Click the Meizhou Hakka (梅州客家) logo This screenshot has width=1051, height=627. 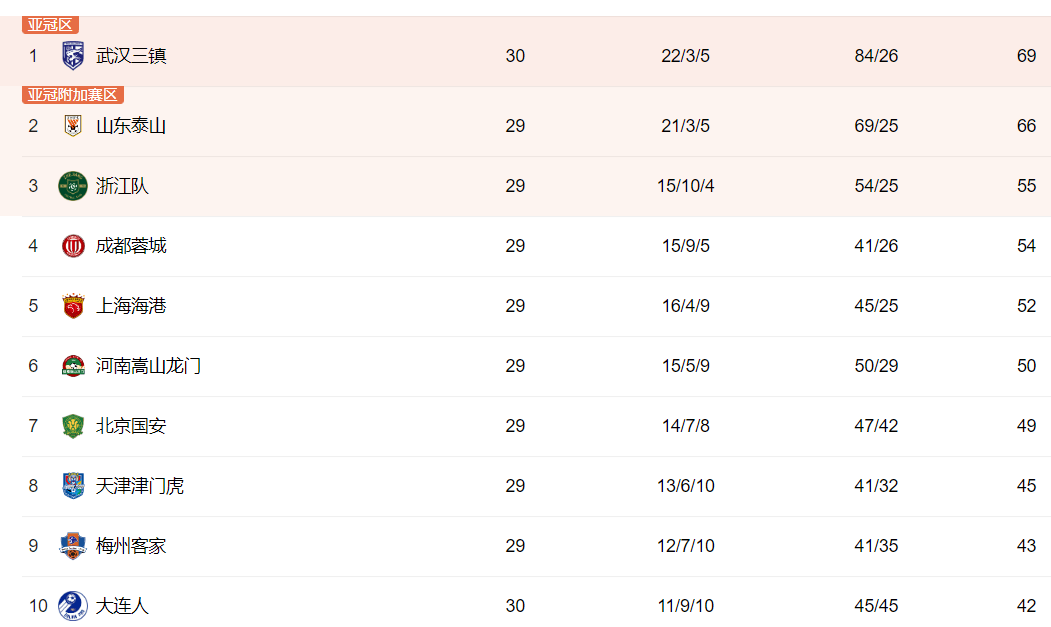coord(73,546)
